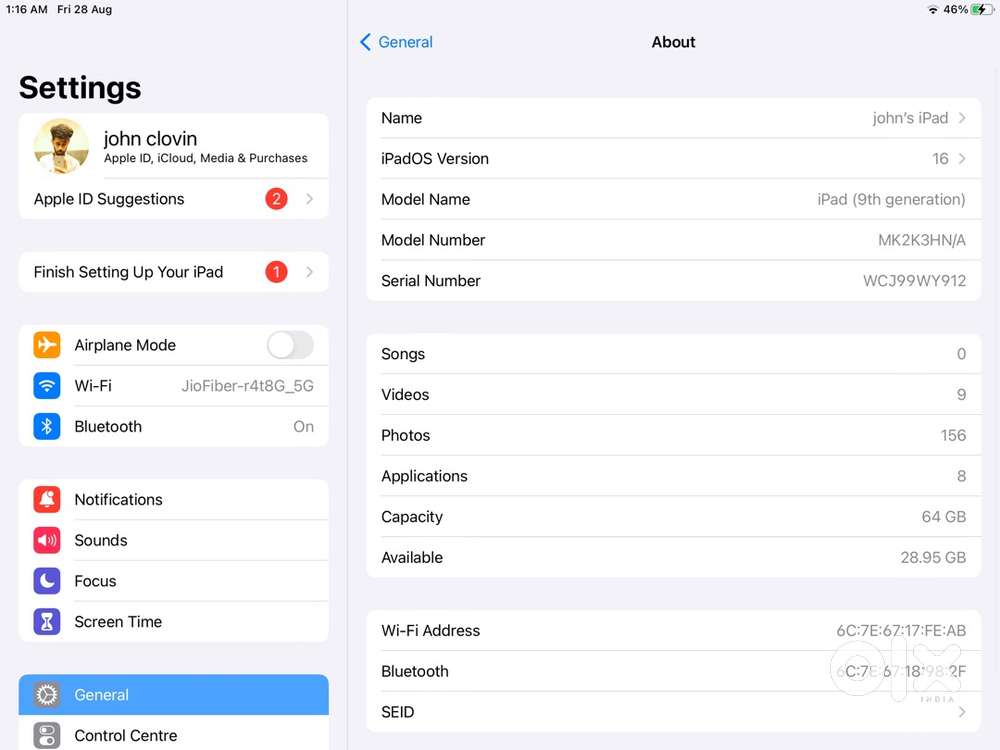Viewport: 1000px width, 750px height.
Task: Expand Apple ID Suggestions chevron
Action: (309, 199)
